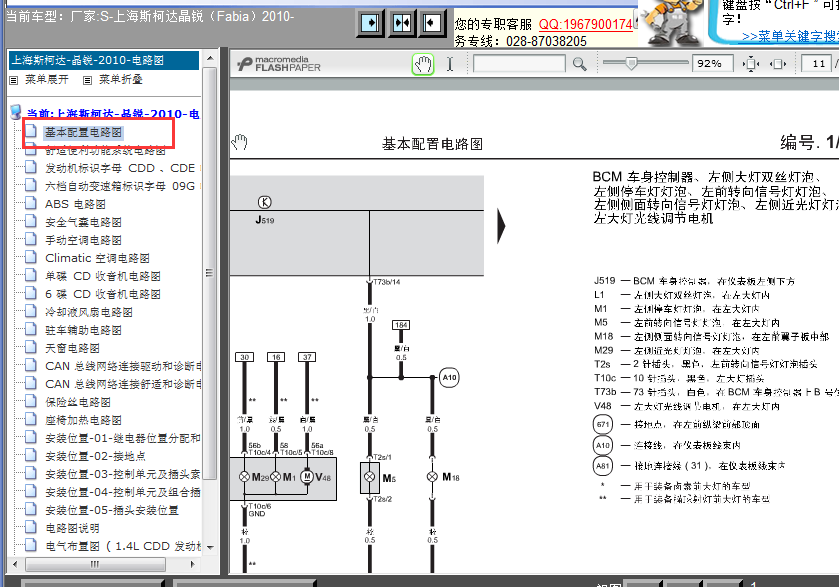Click the tree panel scroll up arrow
Screen dimensions: 839x587
210,58
